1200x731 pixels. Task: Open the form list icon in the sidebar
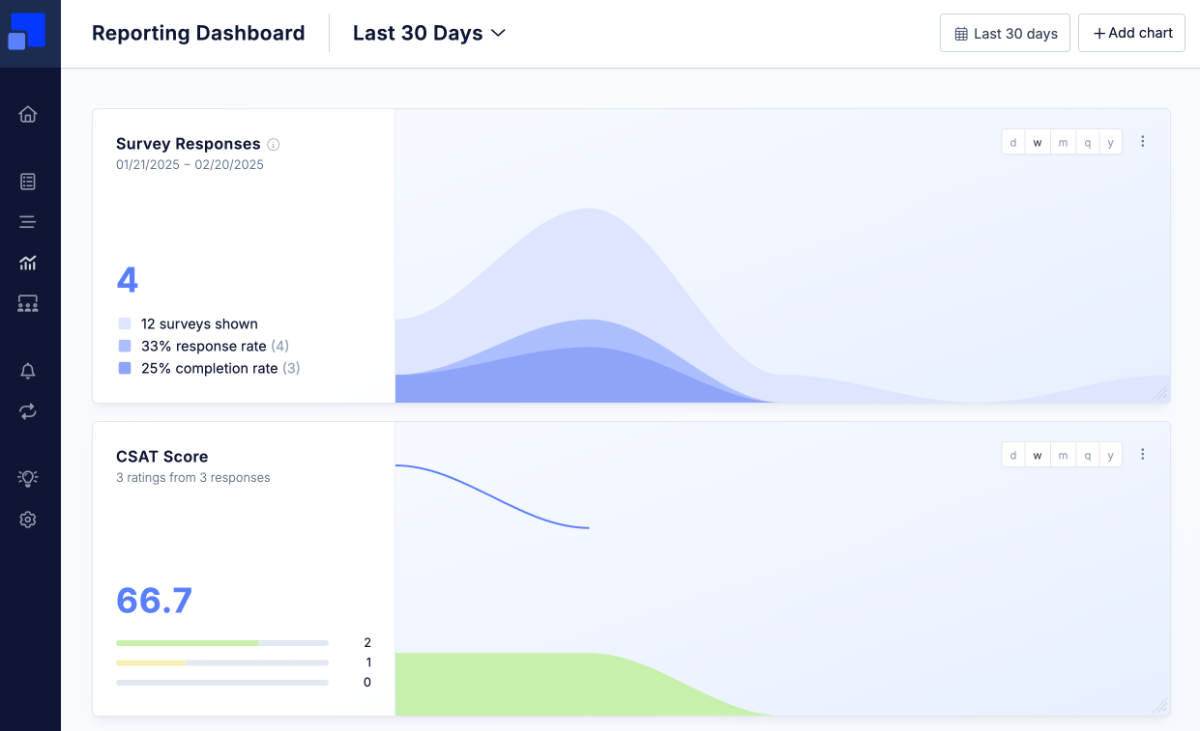coord(28,181)
